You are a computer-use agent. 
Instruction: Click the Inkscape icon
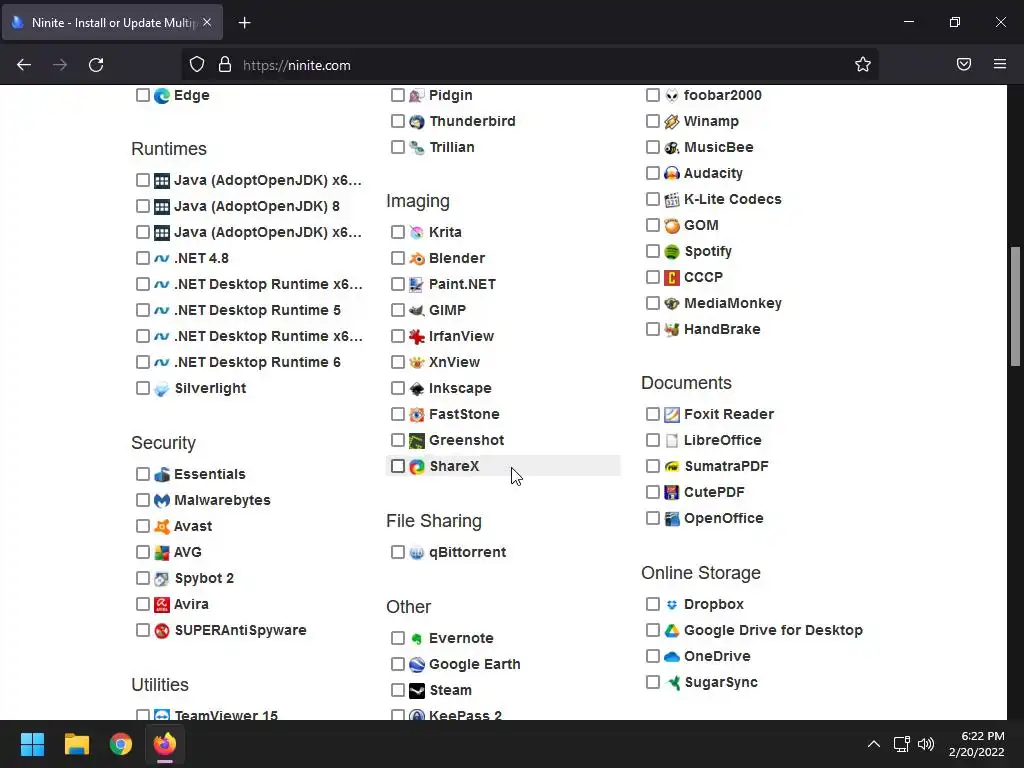(x=417, y=389)
